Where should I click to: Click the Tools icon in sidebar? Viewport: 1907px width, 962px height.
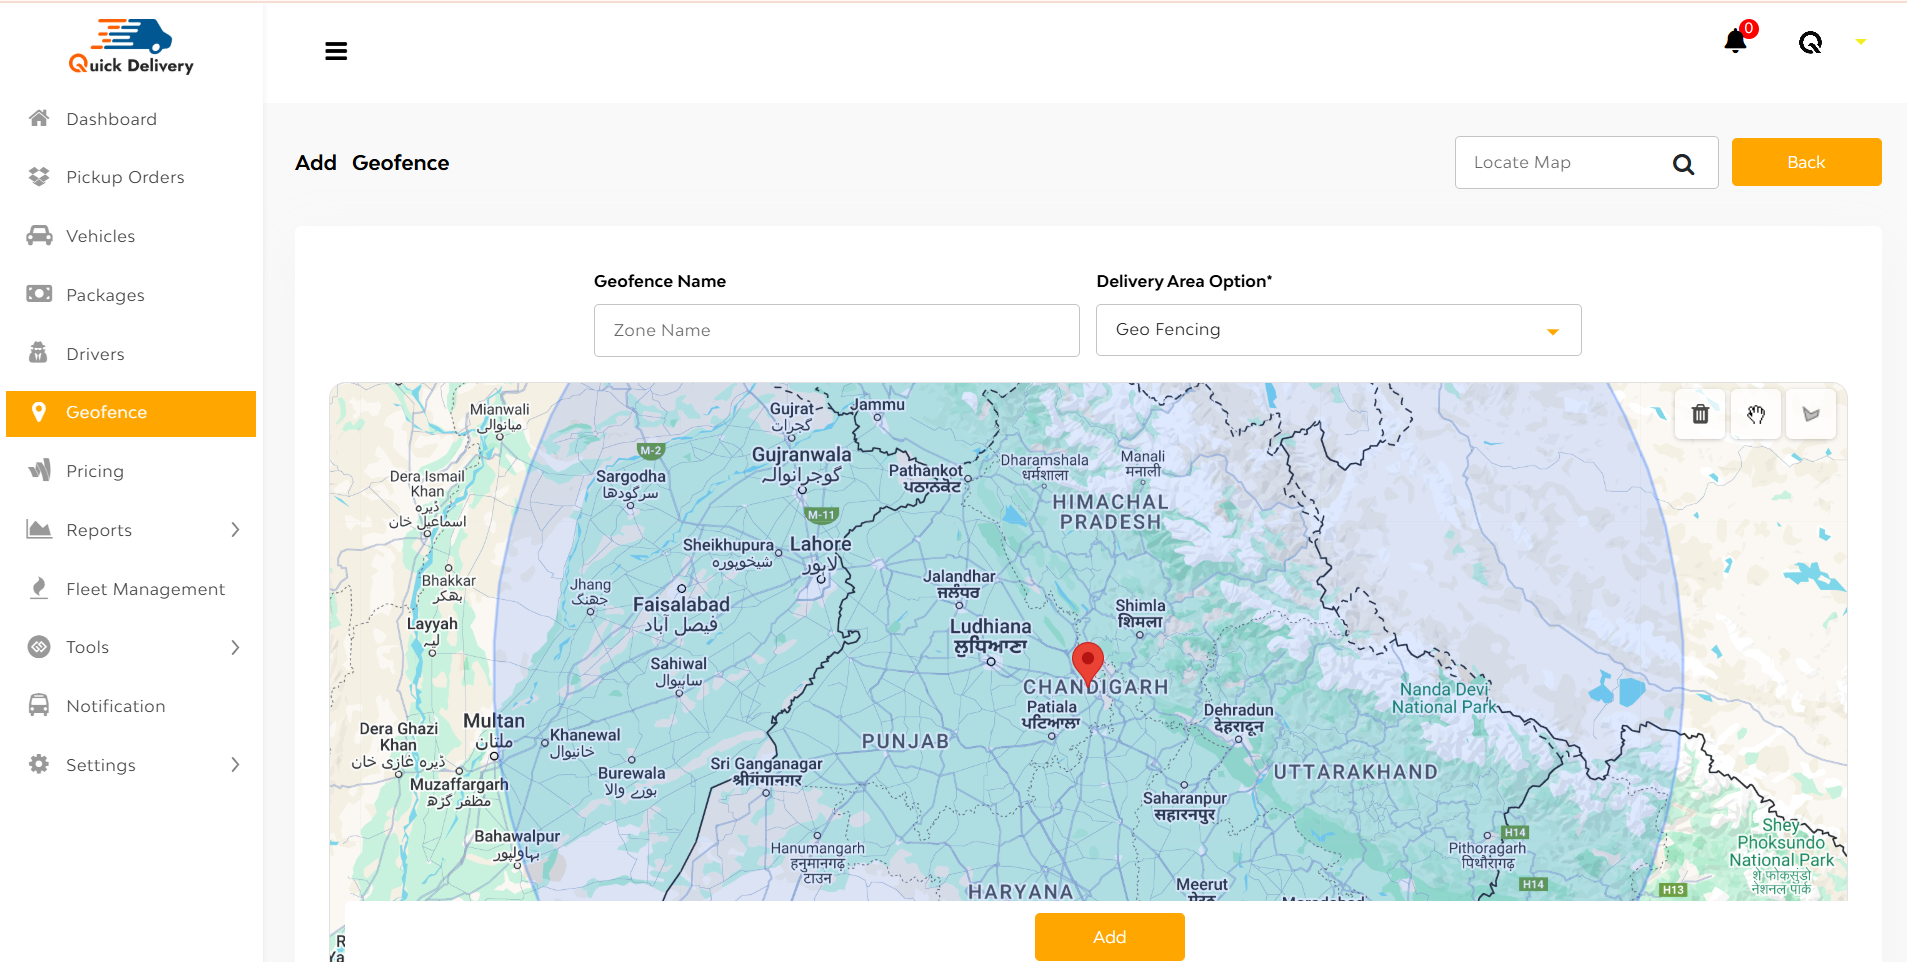point(39,647)
